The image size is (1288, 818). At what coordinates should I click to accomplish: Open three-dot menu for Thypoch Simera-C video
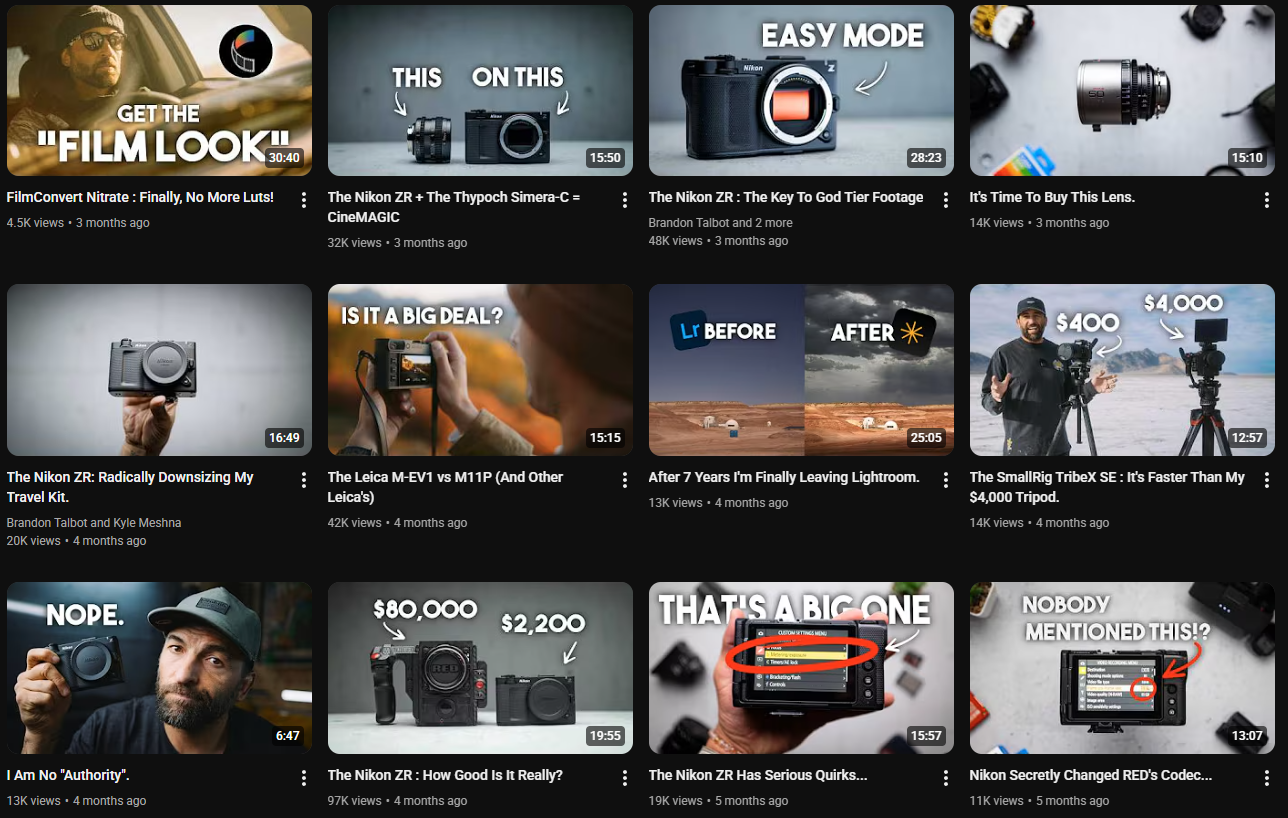(x=625, y=200)
